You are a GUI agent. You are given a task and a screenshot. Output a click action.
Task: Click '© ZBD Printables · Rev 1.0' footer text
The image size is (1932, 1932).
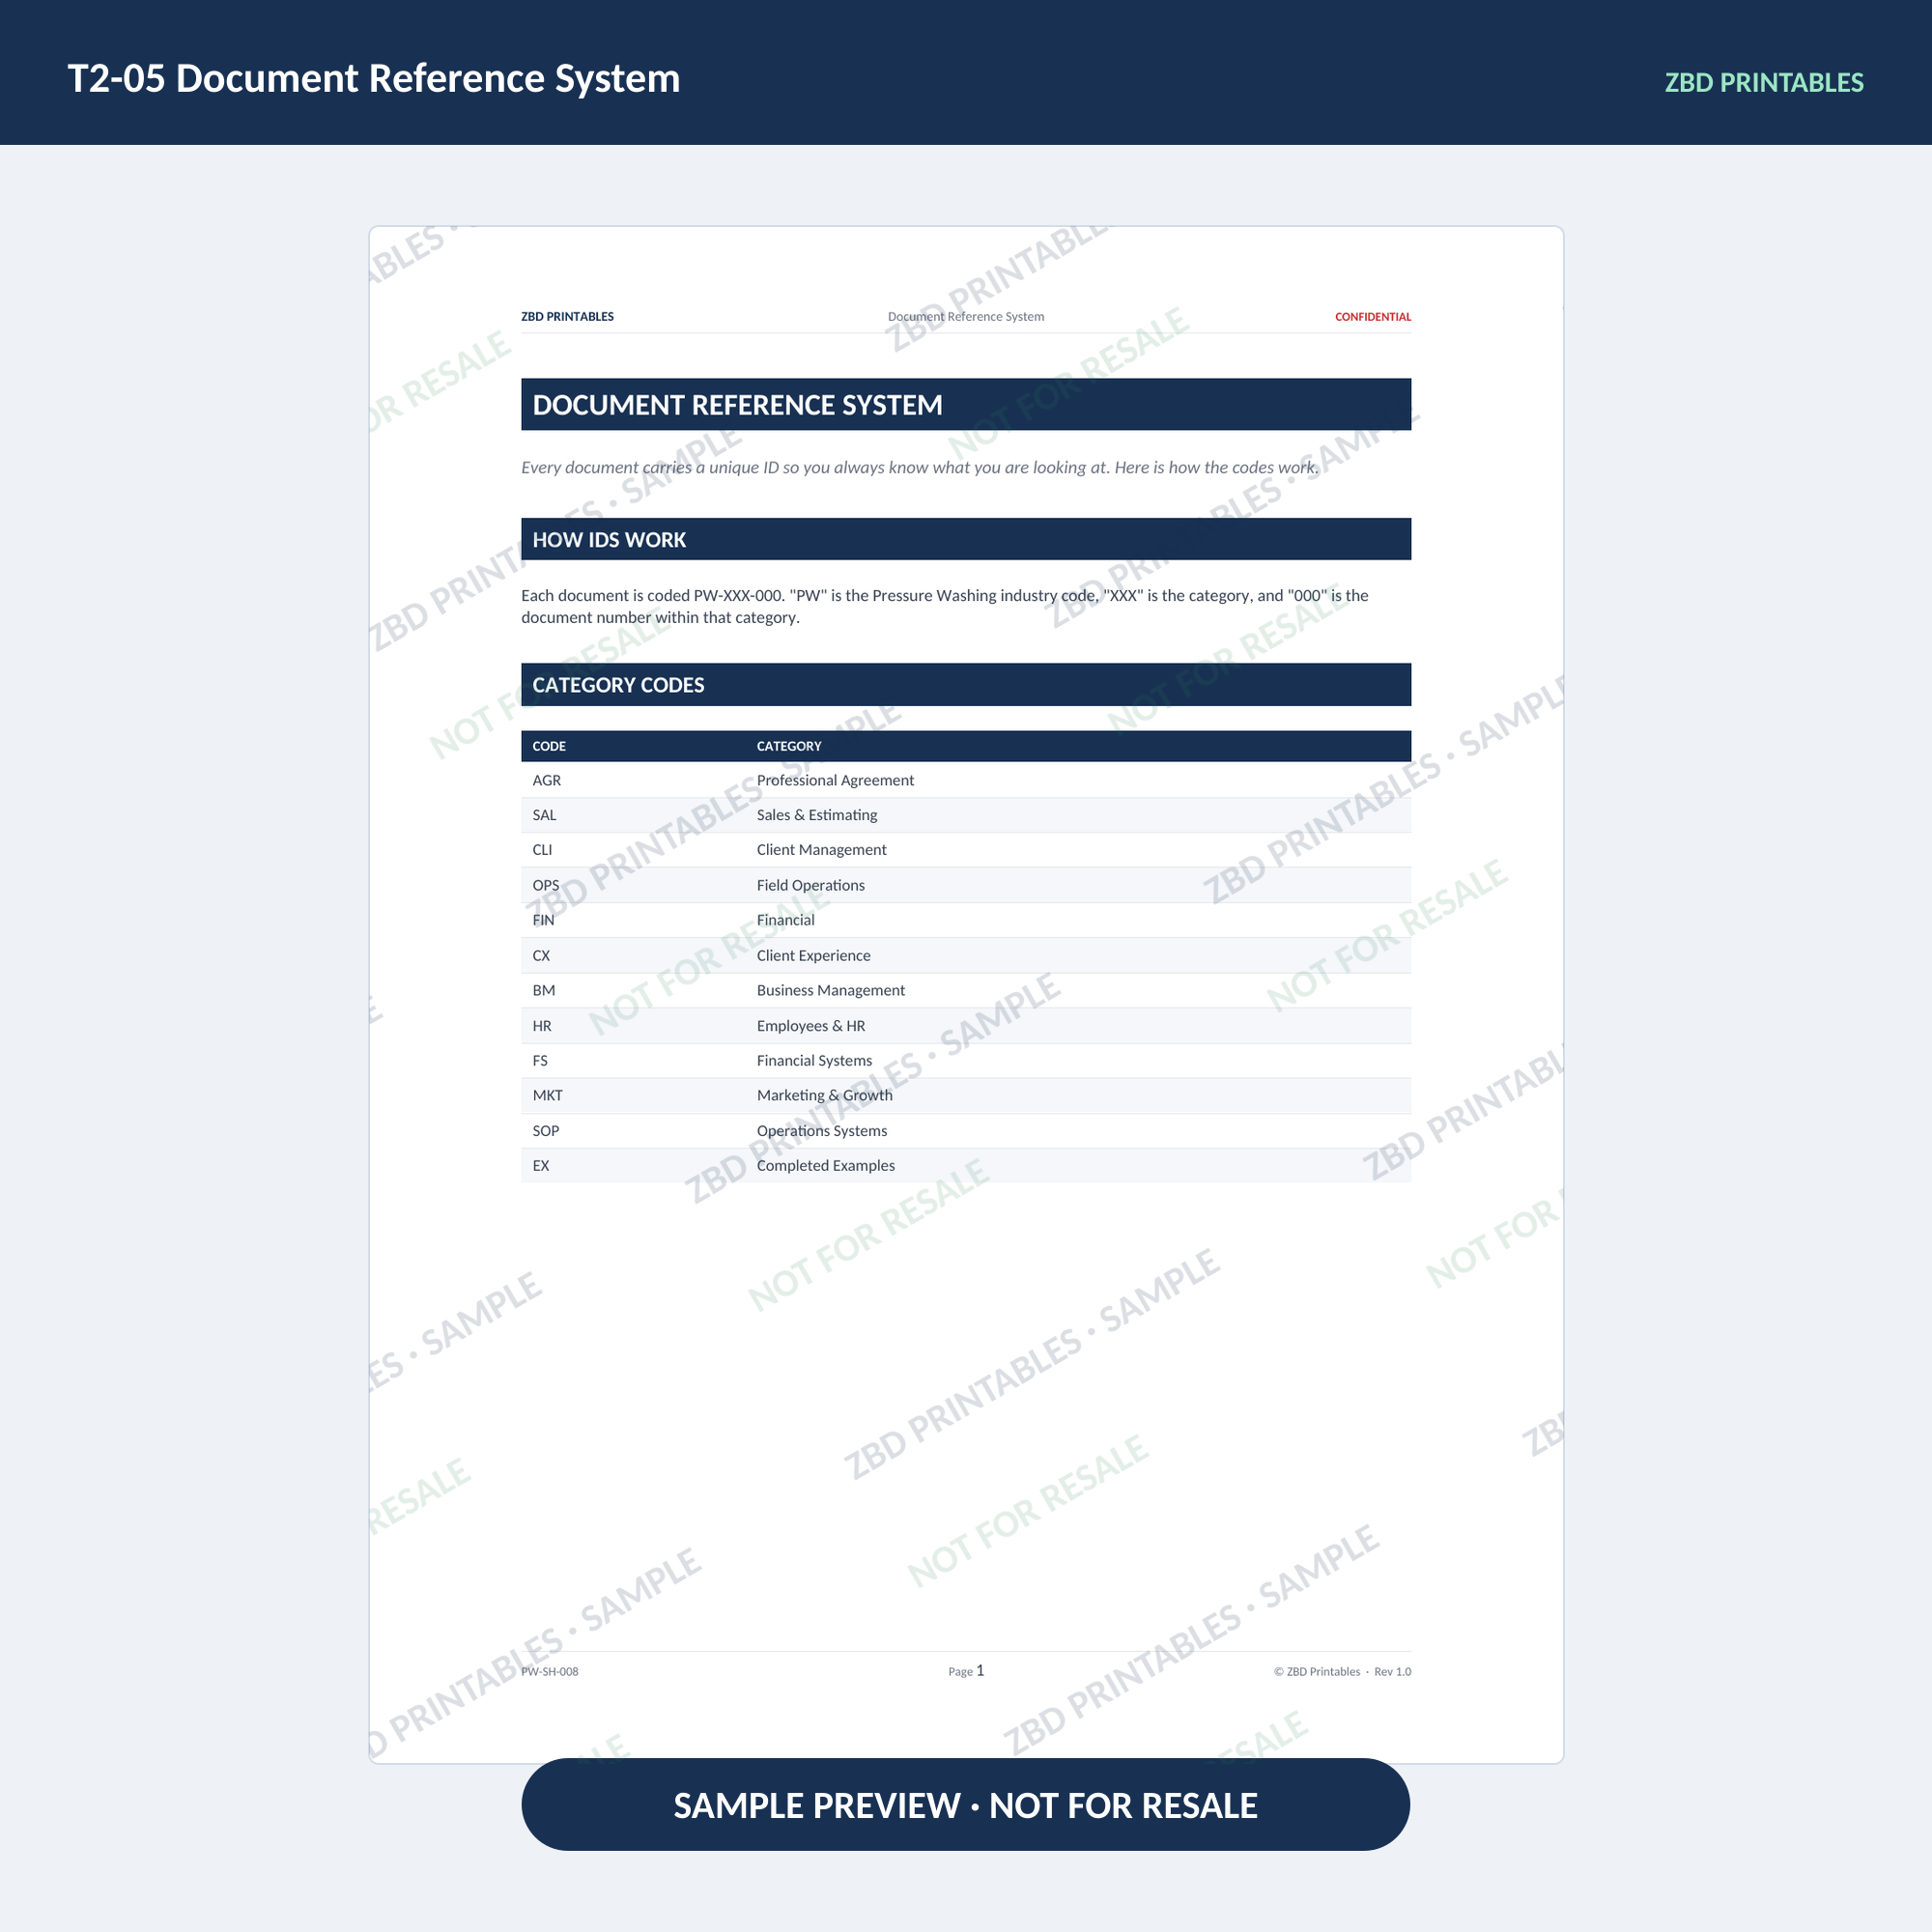tap(1342, 1672)
